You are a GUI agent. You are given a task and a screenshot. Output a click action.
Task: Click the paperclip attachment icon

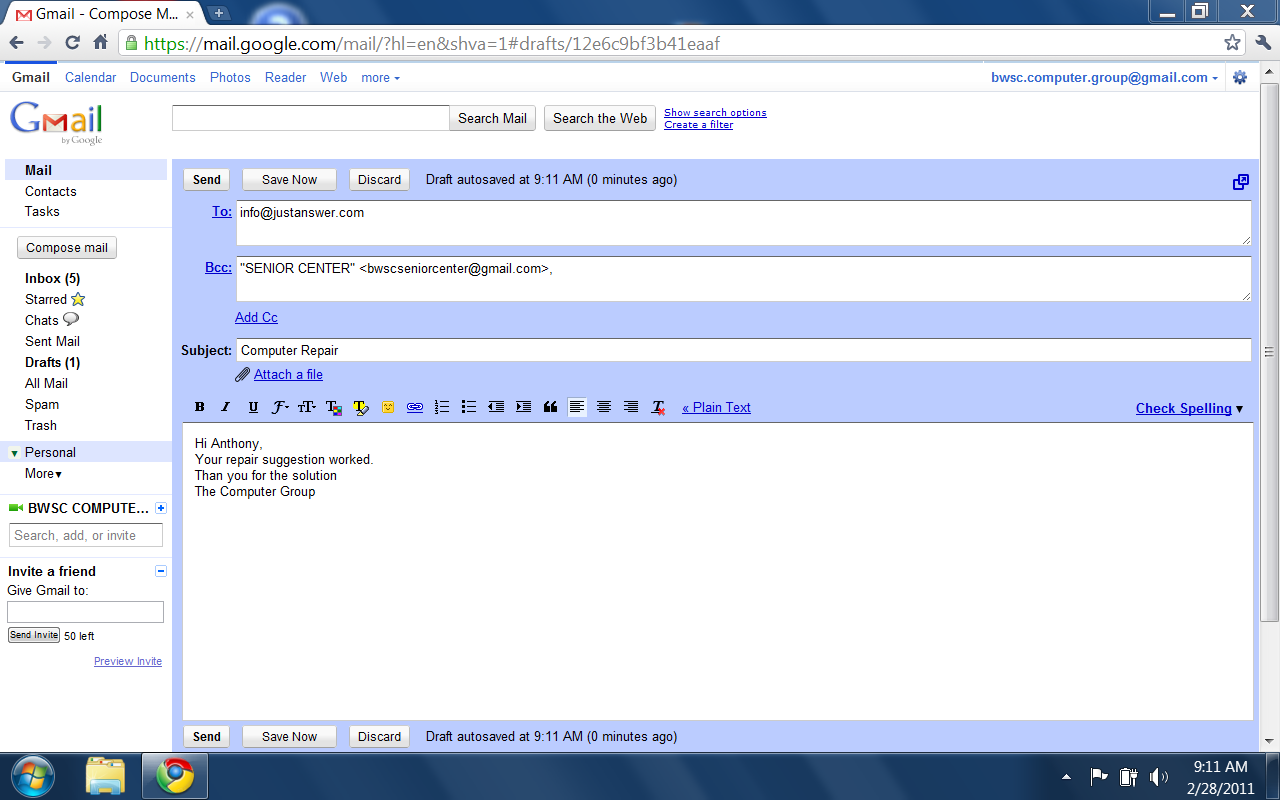tap(242, 374)
